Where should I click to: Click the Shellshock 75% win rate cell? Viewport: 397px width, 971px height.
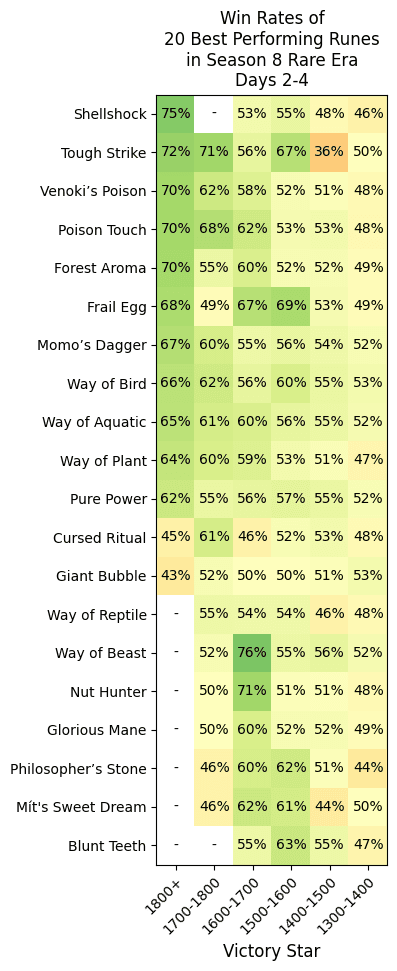pyautogui.click(x=176, y=114)
